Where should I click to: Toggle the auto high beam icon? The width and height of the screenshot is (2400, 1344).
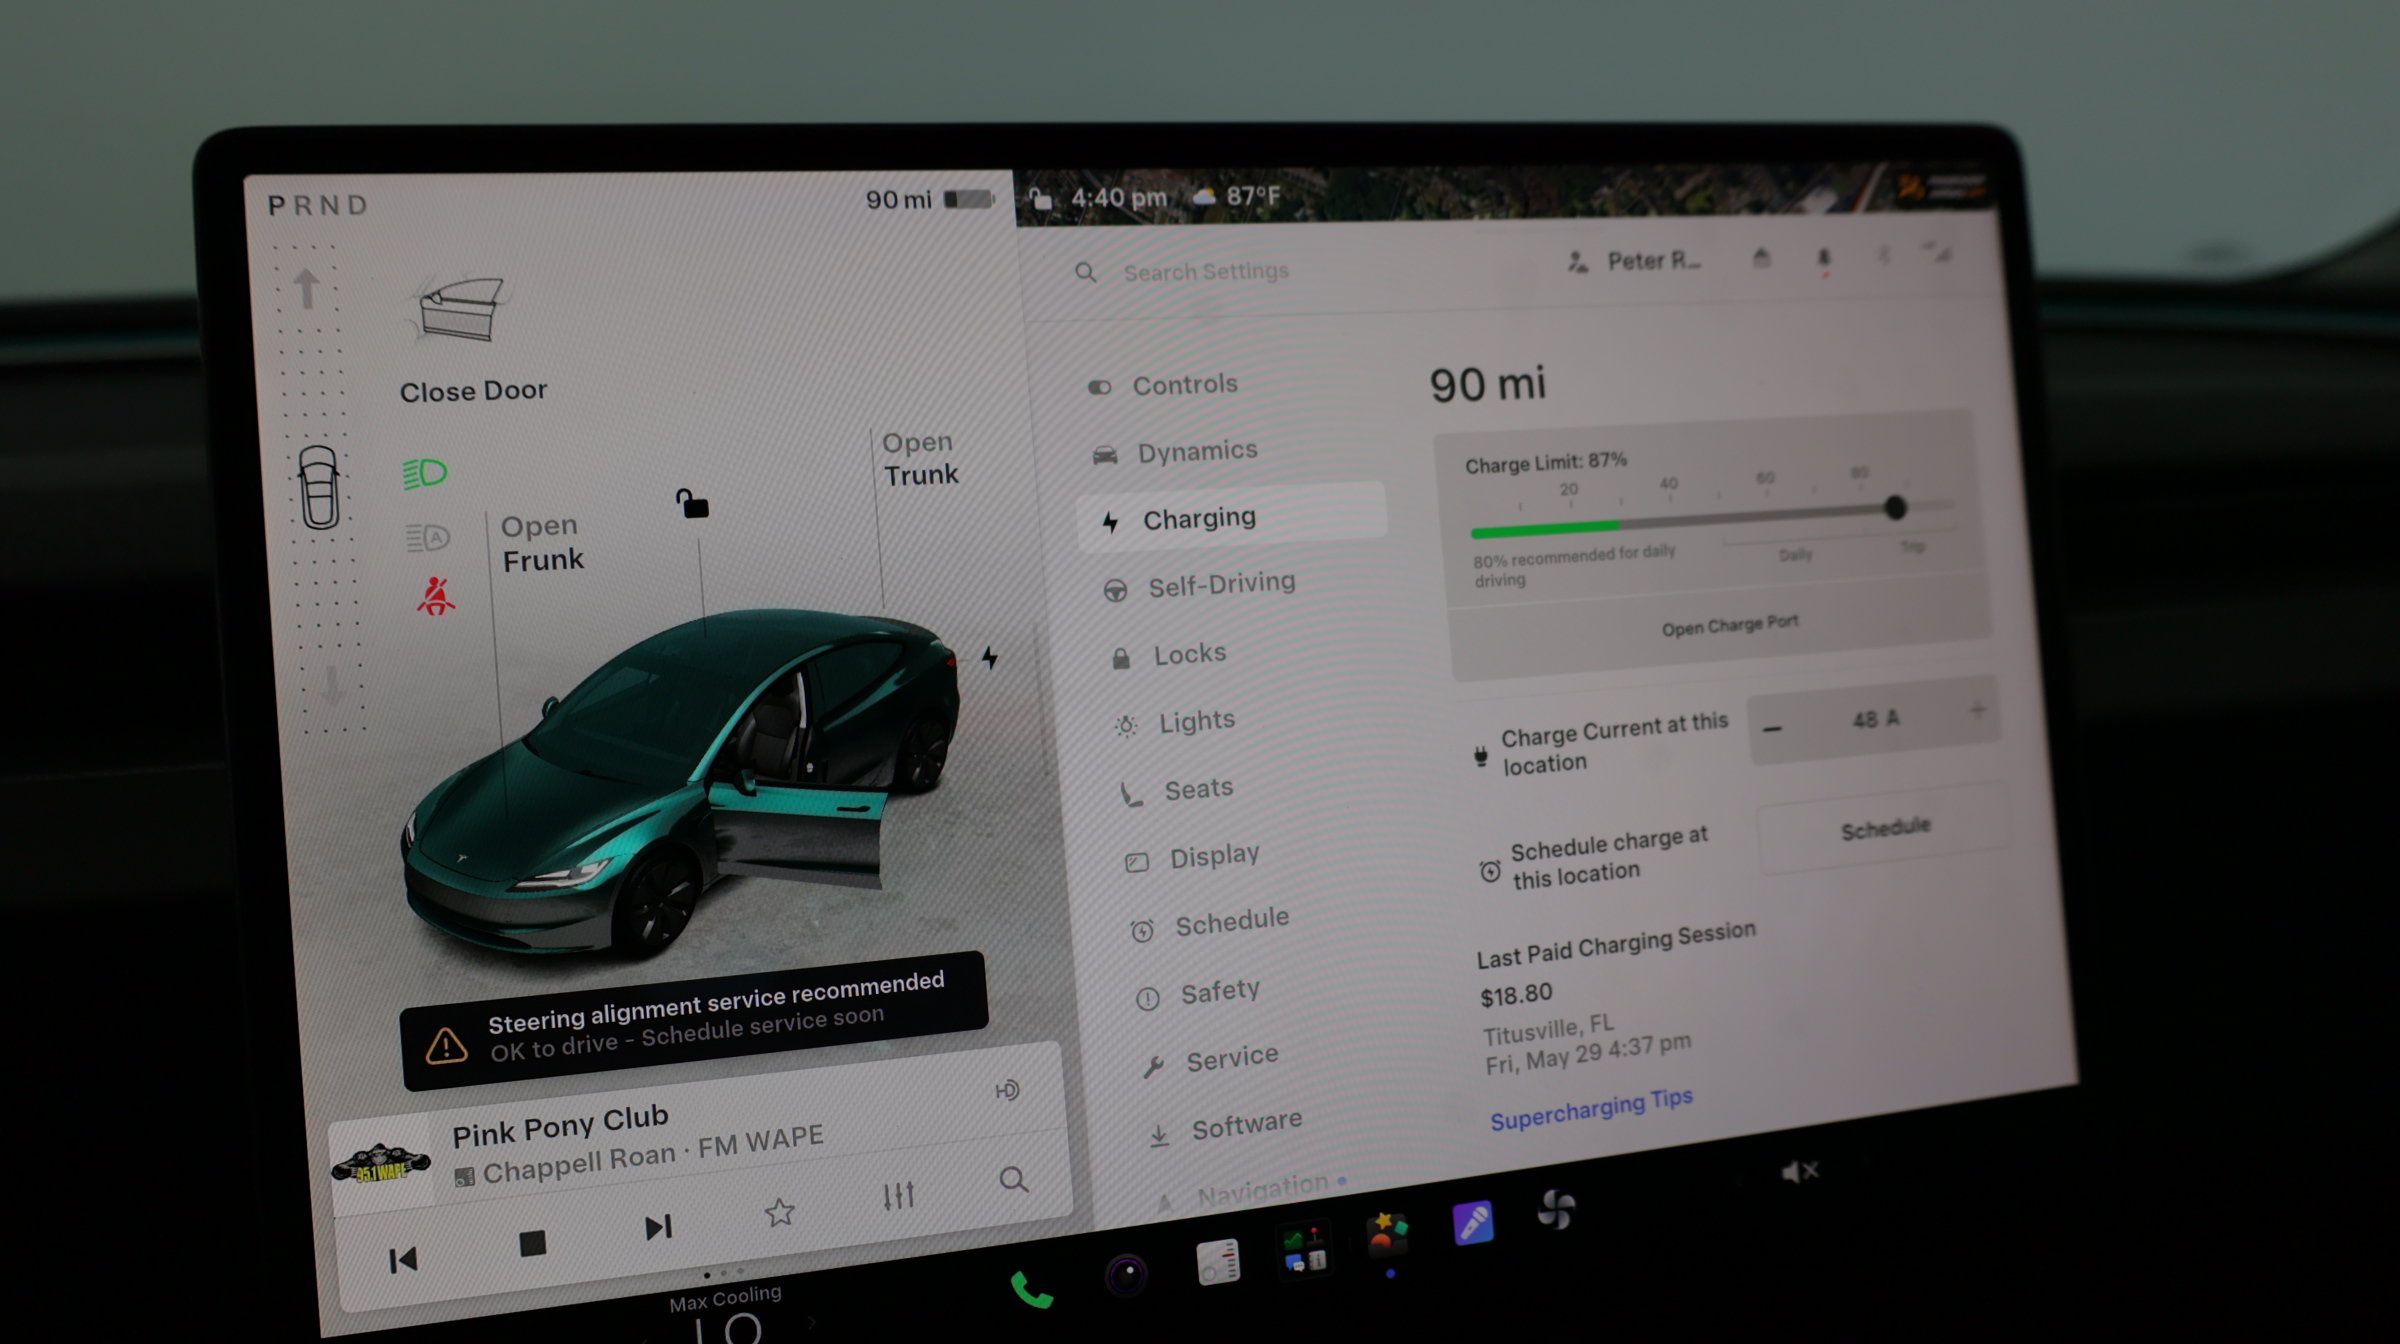pyautogui.click(x=428, y=538)
